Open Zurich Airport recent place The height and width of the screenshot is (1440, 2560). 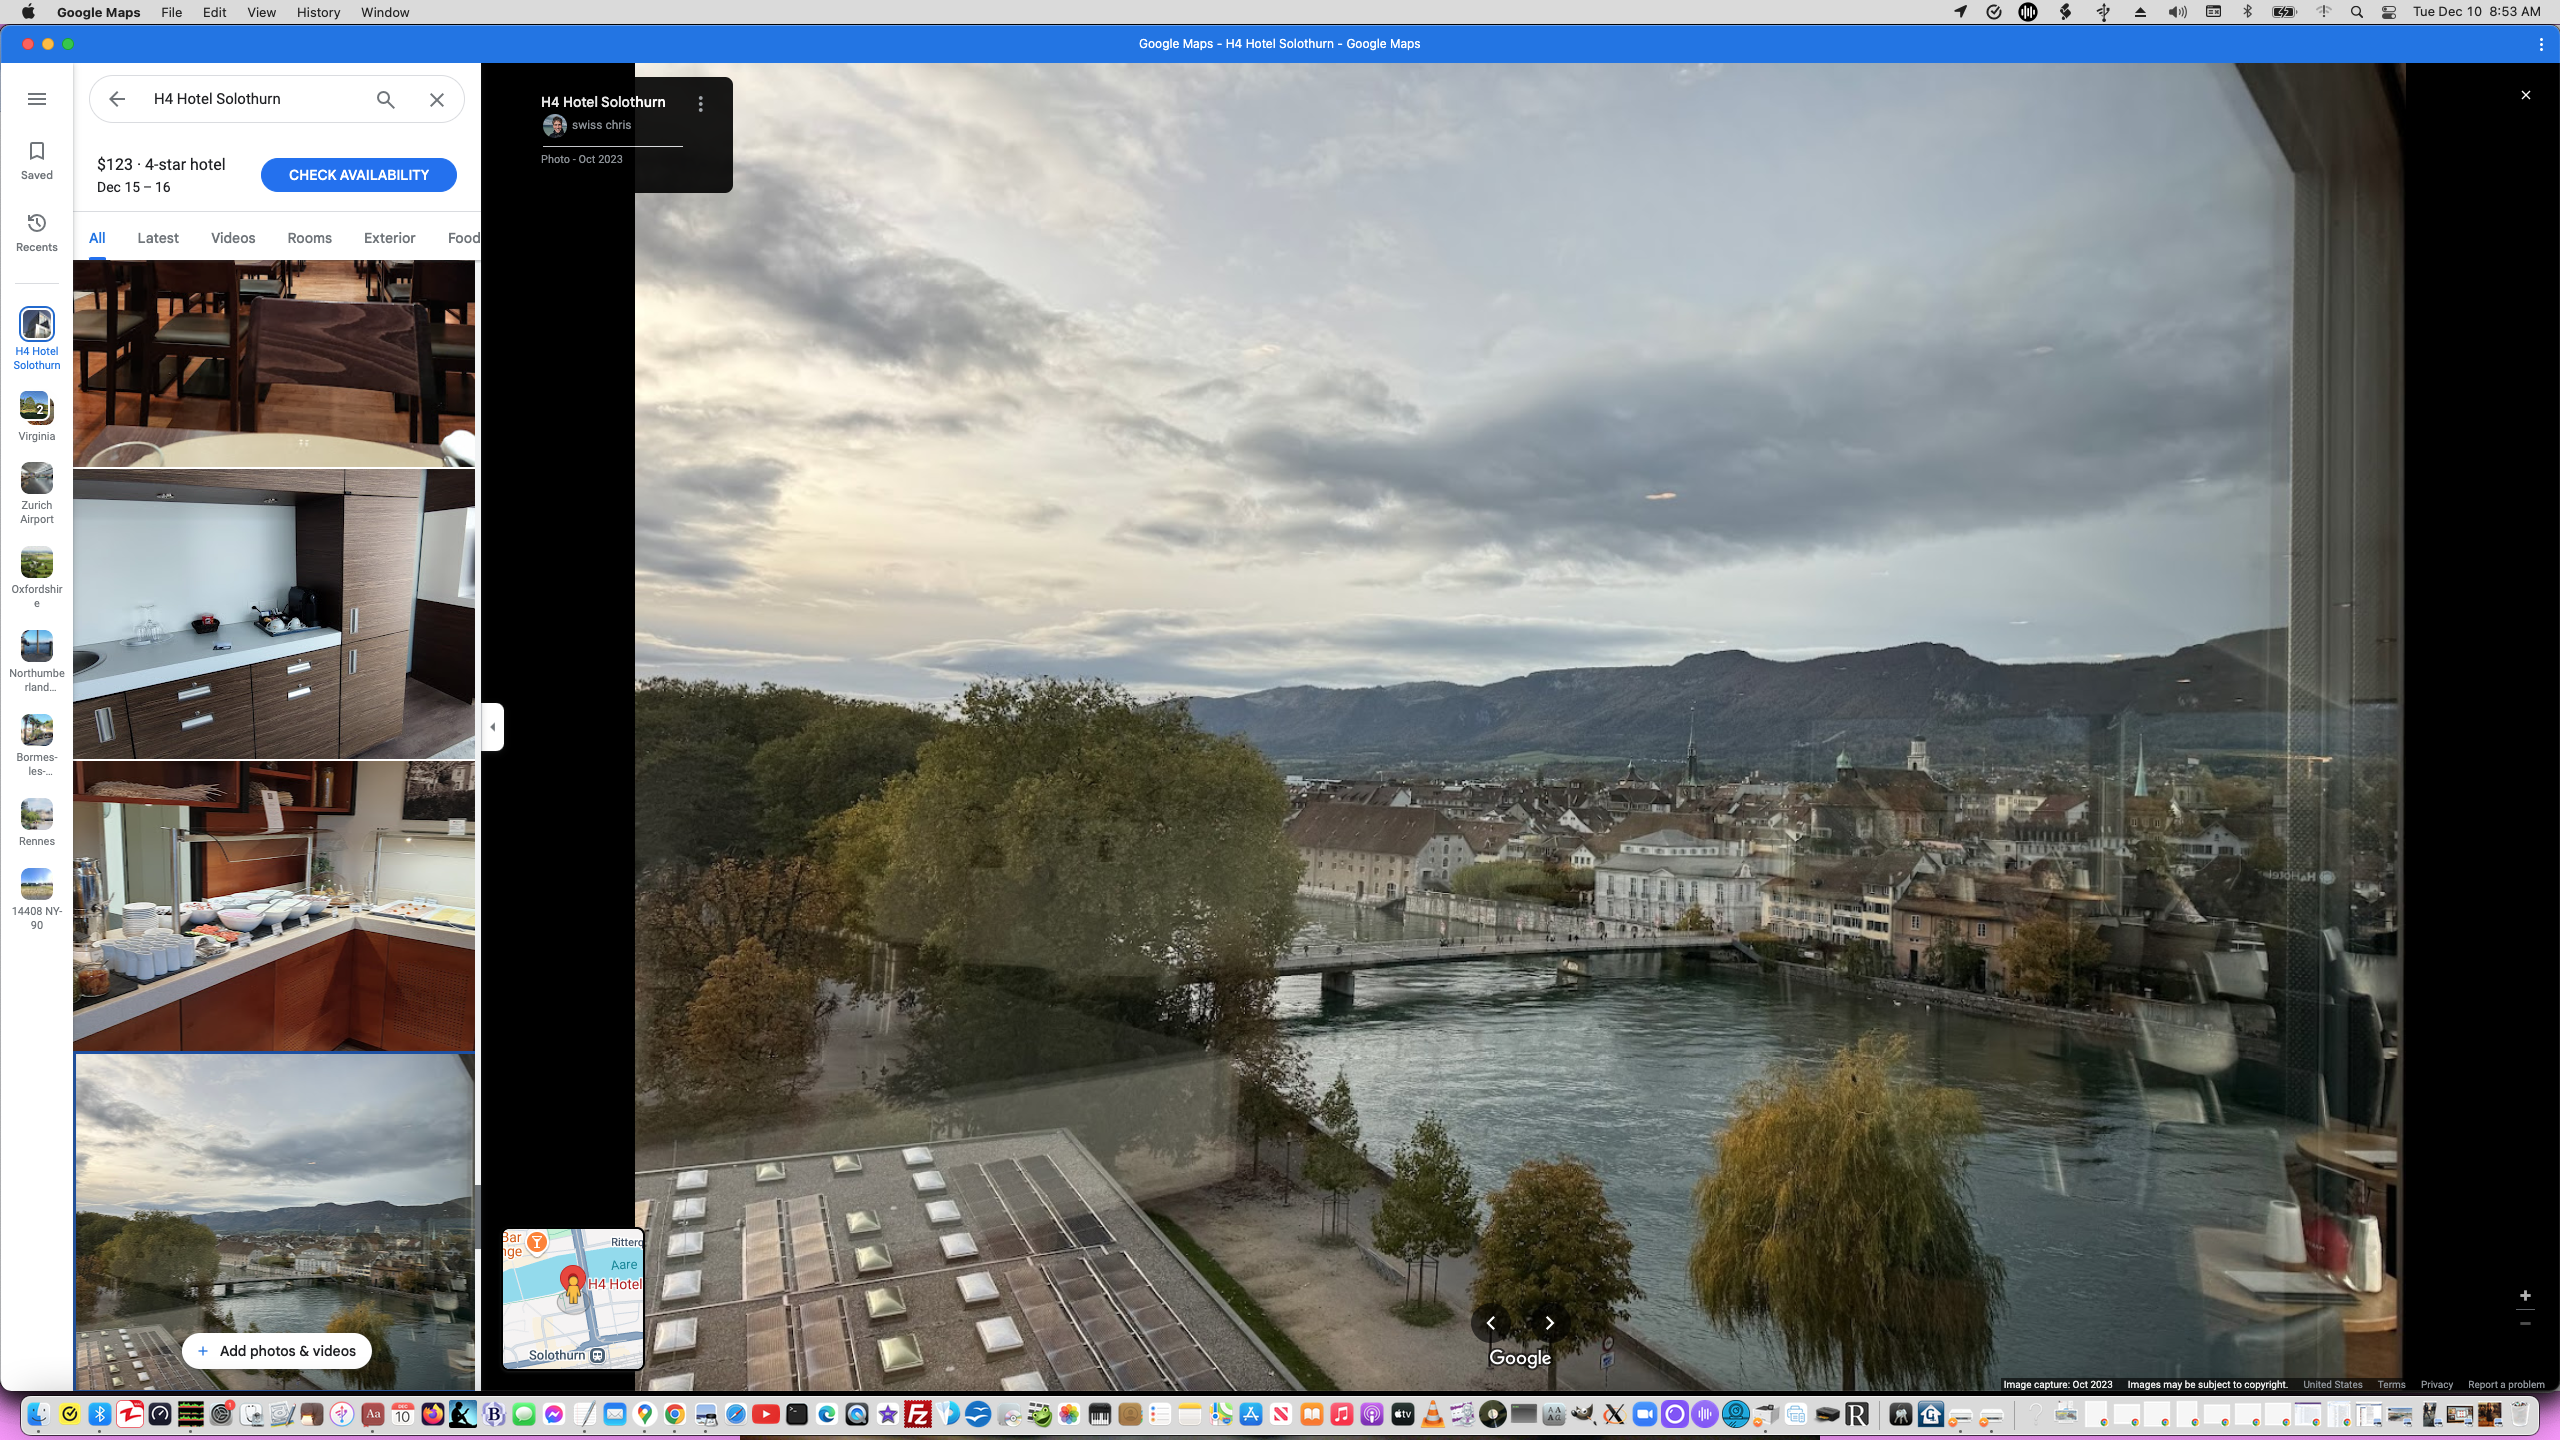coord(37,480)
